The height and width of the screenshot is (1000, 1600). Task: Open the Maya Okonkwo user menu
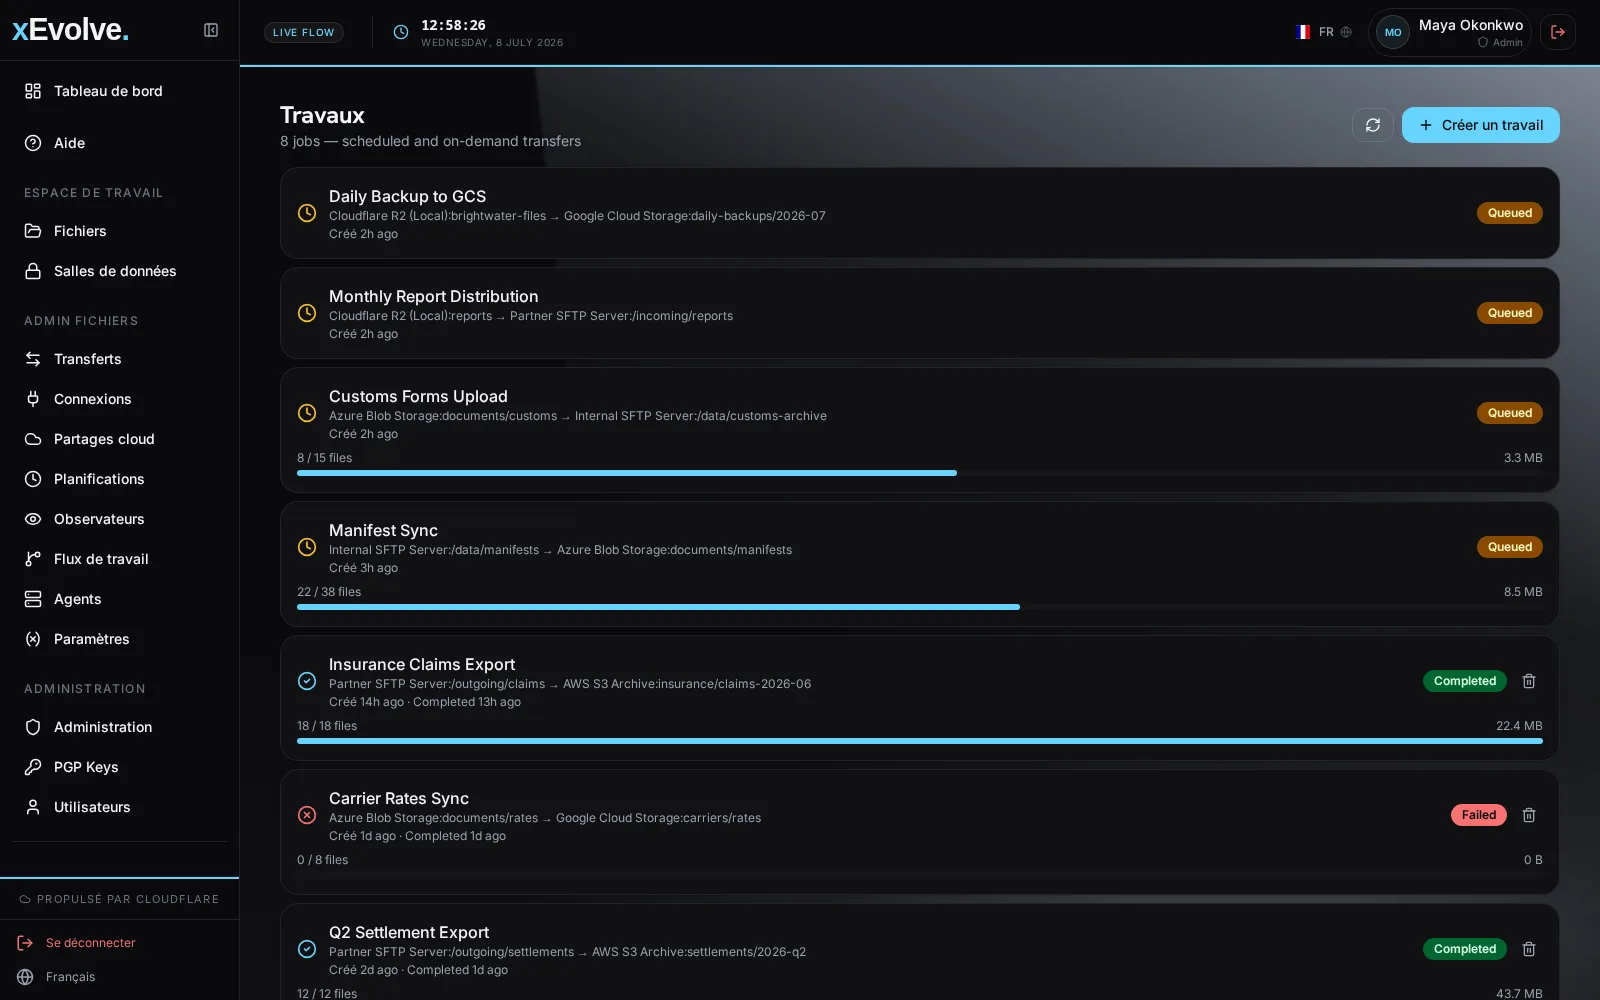(1449, 32)
